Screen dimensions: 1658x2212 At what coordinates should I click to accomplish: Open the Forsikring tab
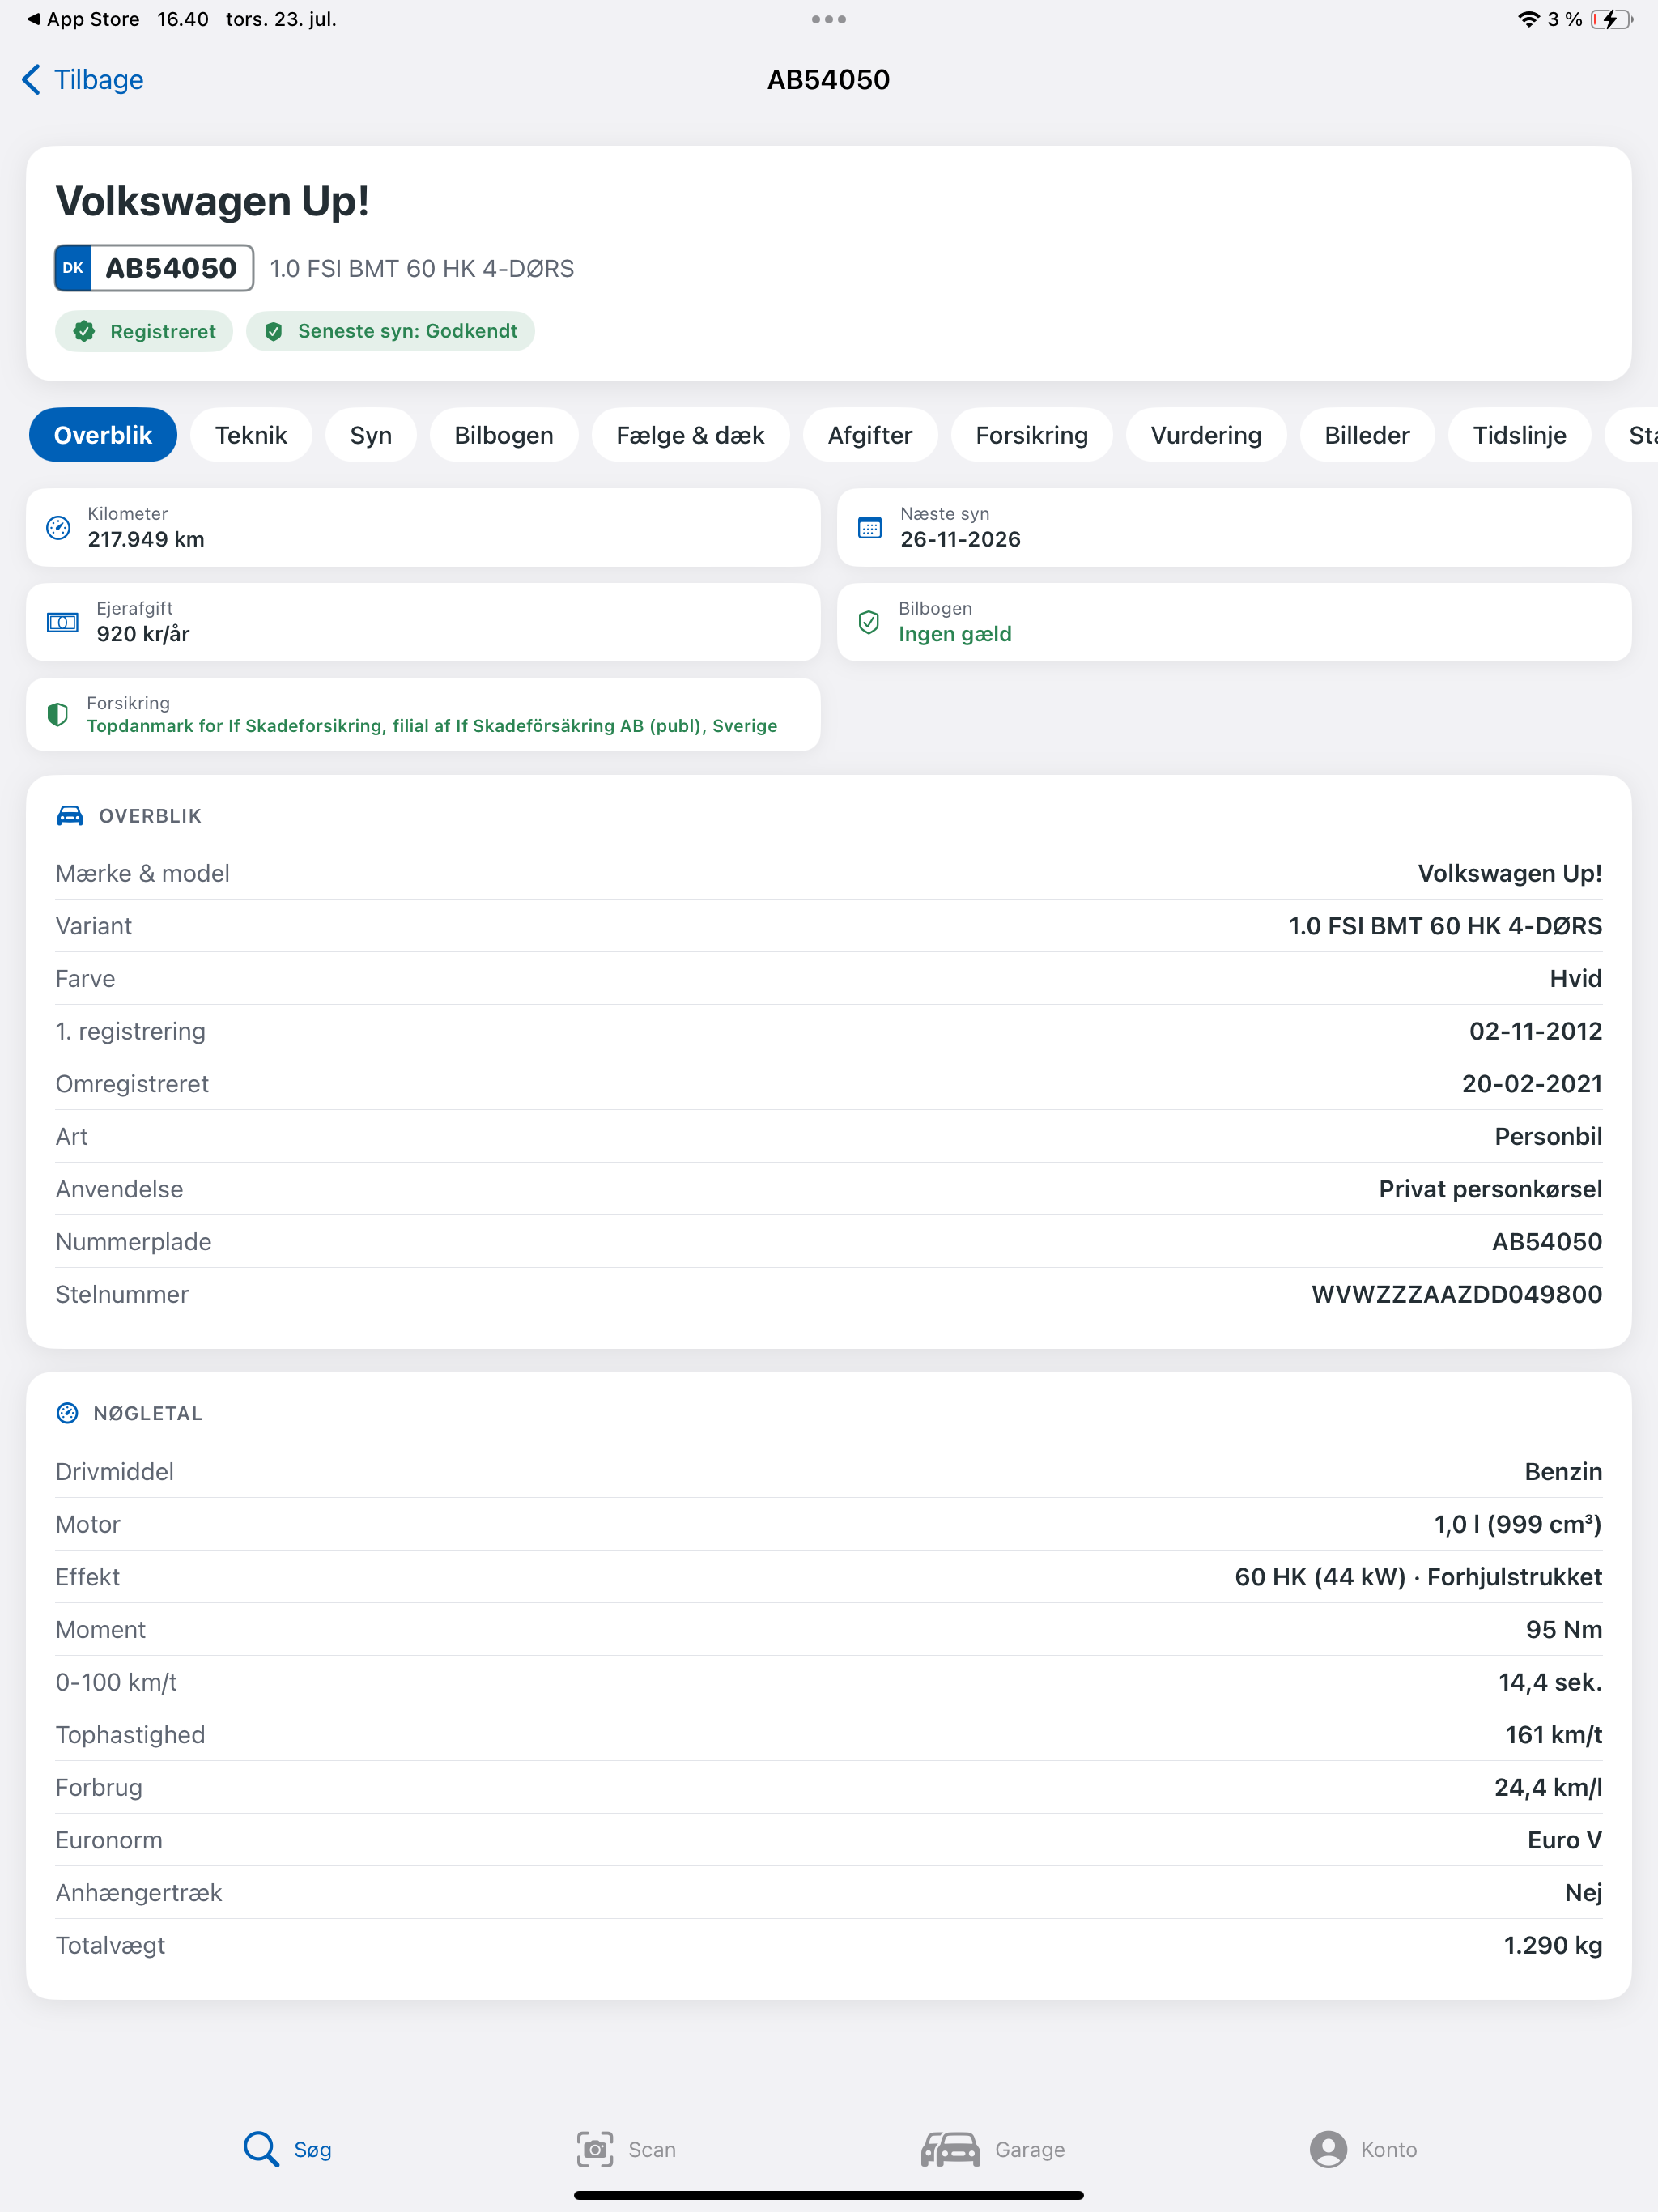point(1032,435)
